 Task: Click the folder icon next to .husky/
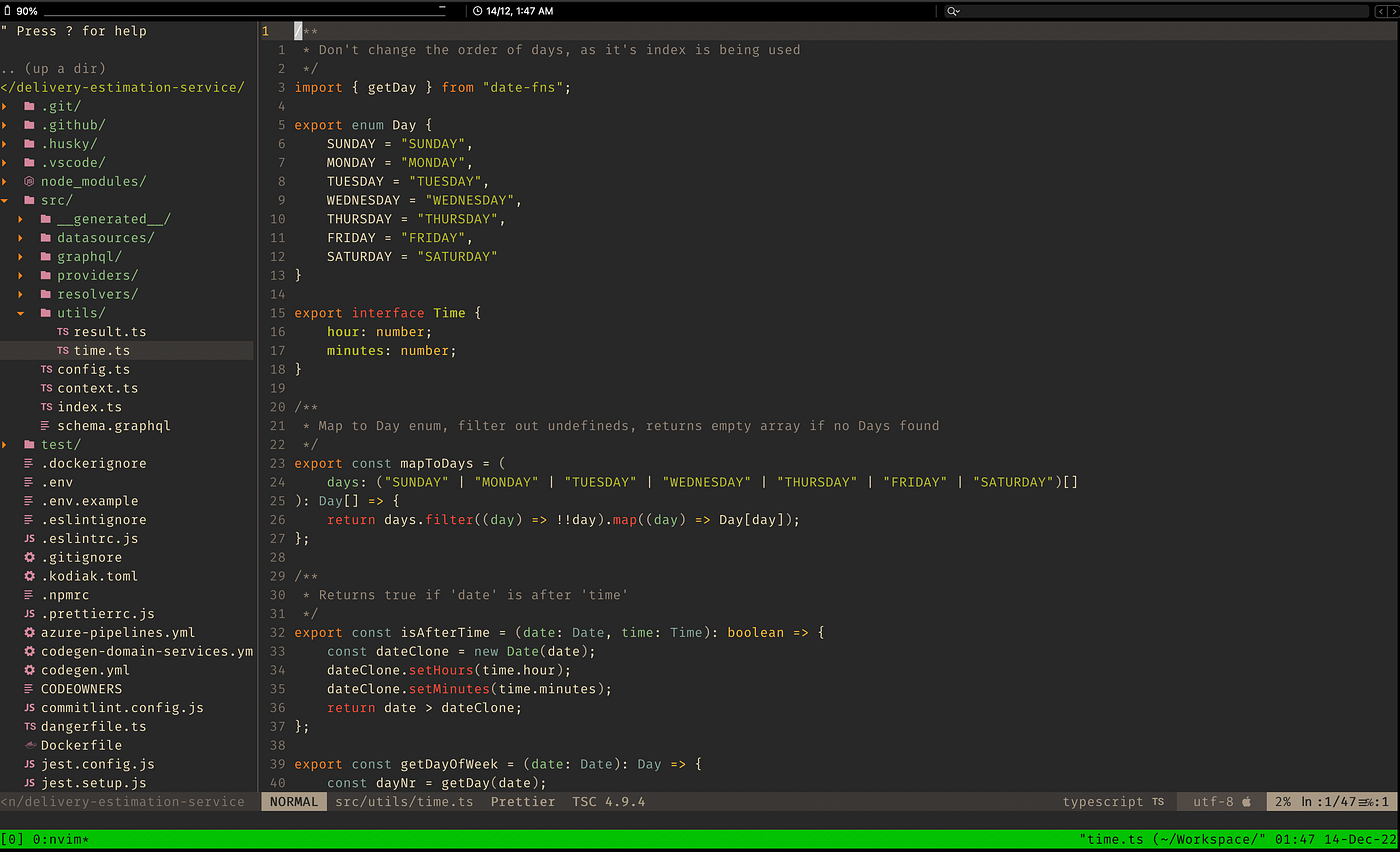(29, 144)
